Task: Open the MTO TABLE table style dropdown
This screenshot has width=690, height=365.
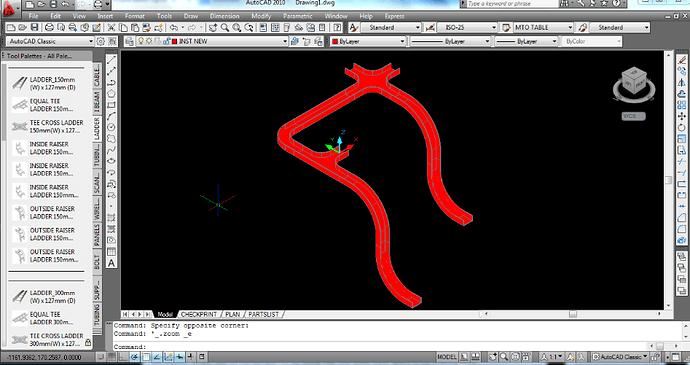Action: [543, 27]
